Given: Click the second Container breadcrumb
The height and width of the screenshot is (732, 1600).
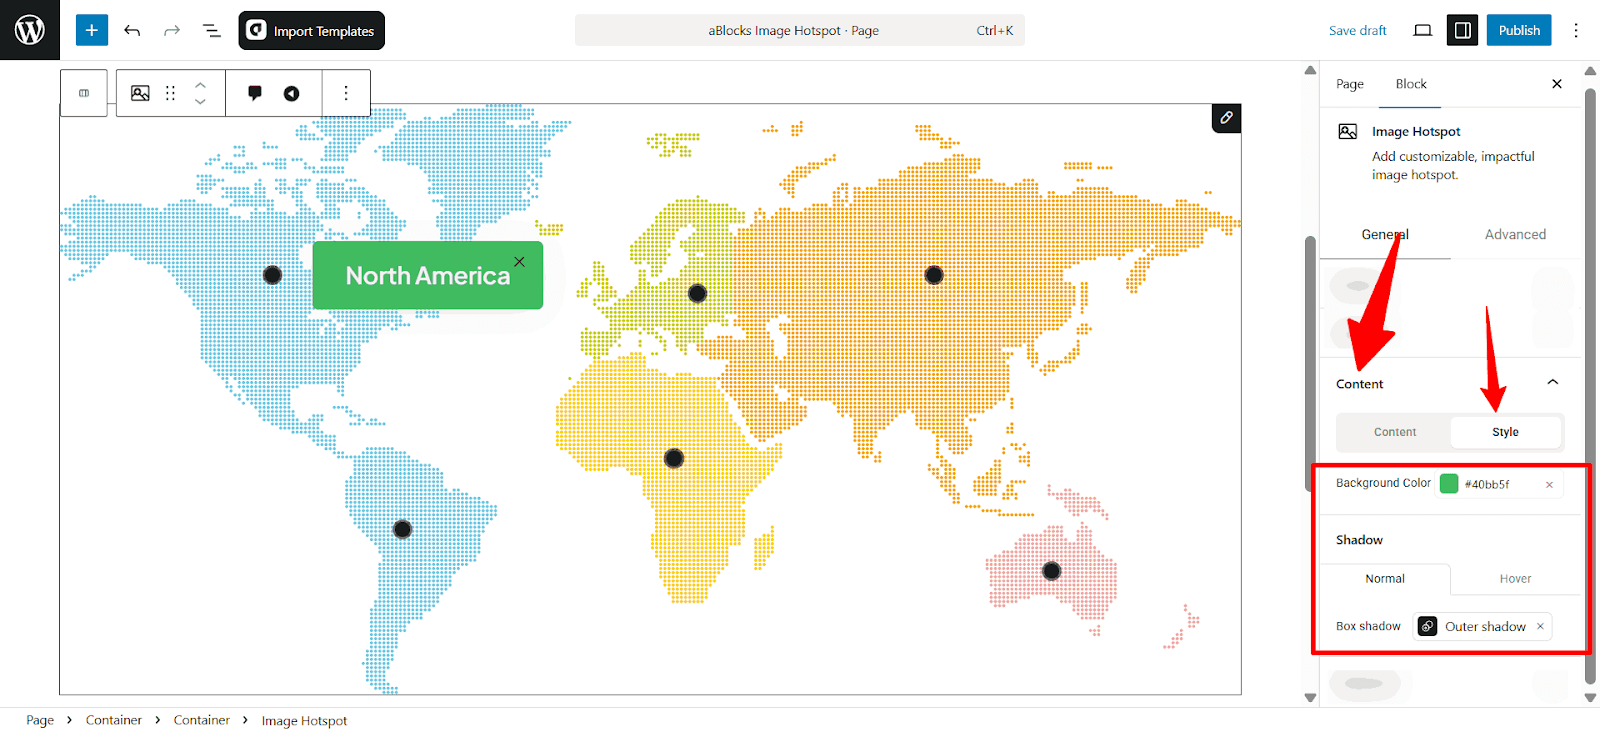Looking at the screenshot, I should coord(202,720).
